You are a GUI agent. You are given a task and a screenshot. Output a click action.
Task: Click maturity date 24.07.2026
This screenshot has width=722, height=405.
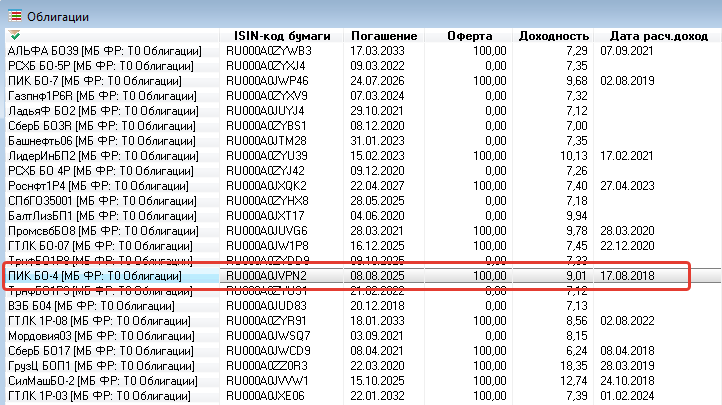(x=377, y=81)
